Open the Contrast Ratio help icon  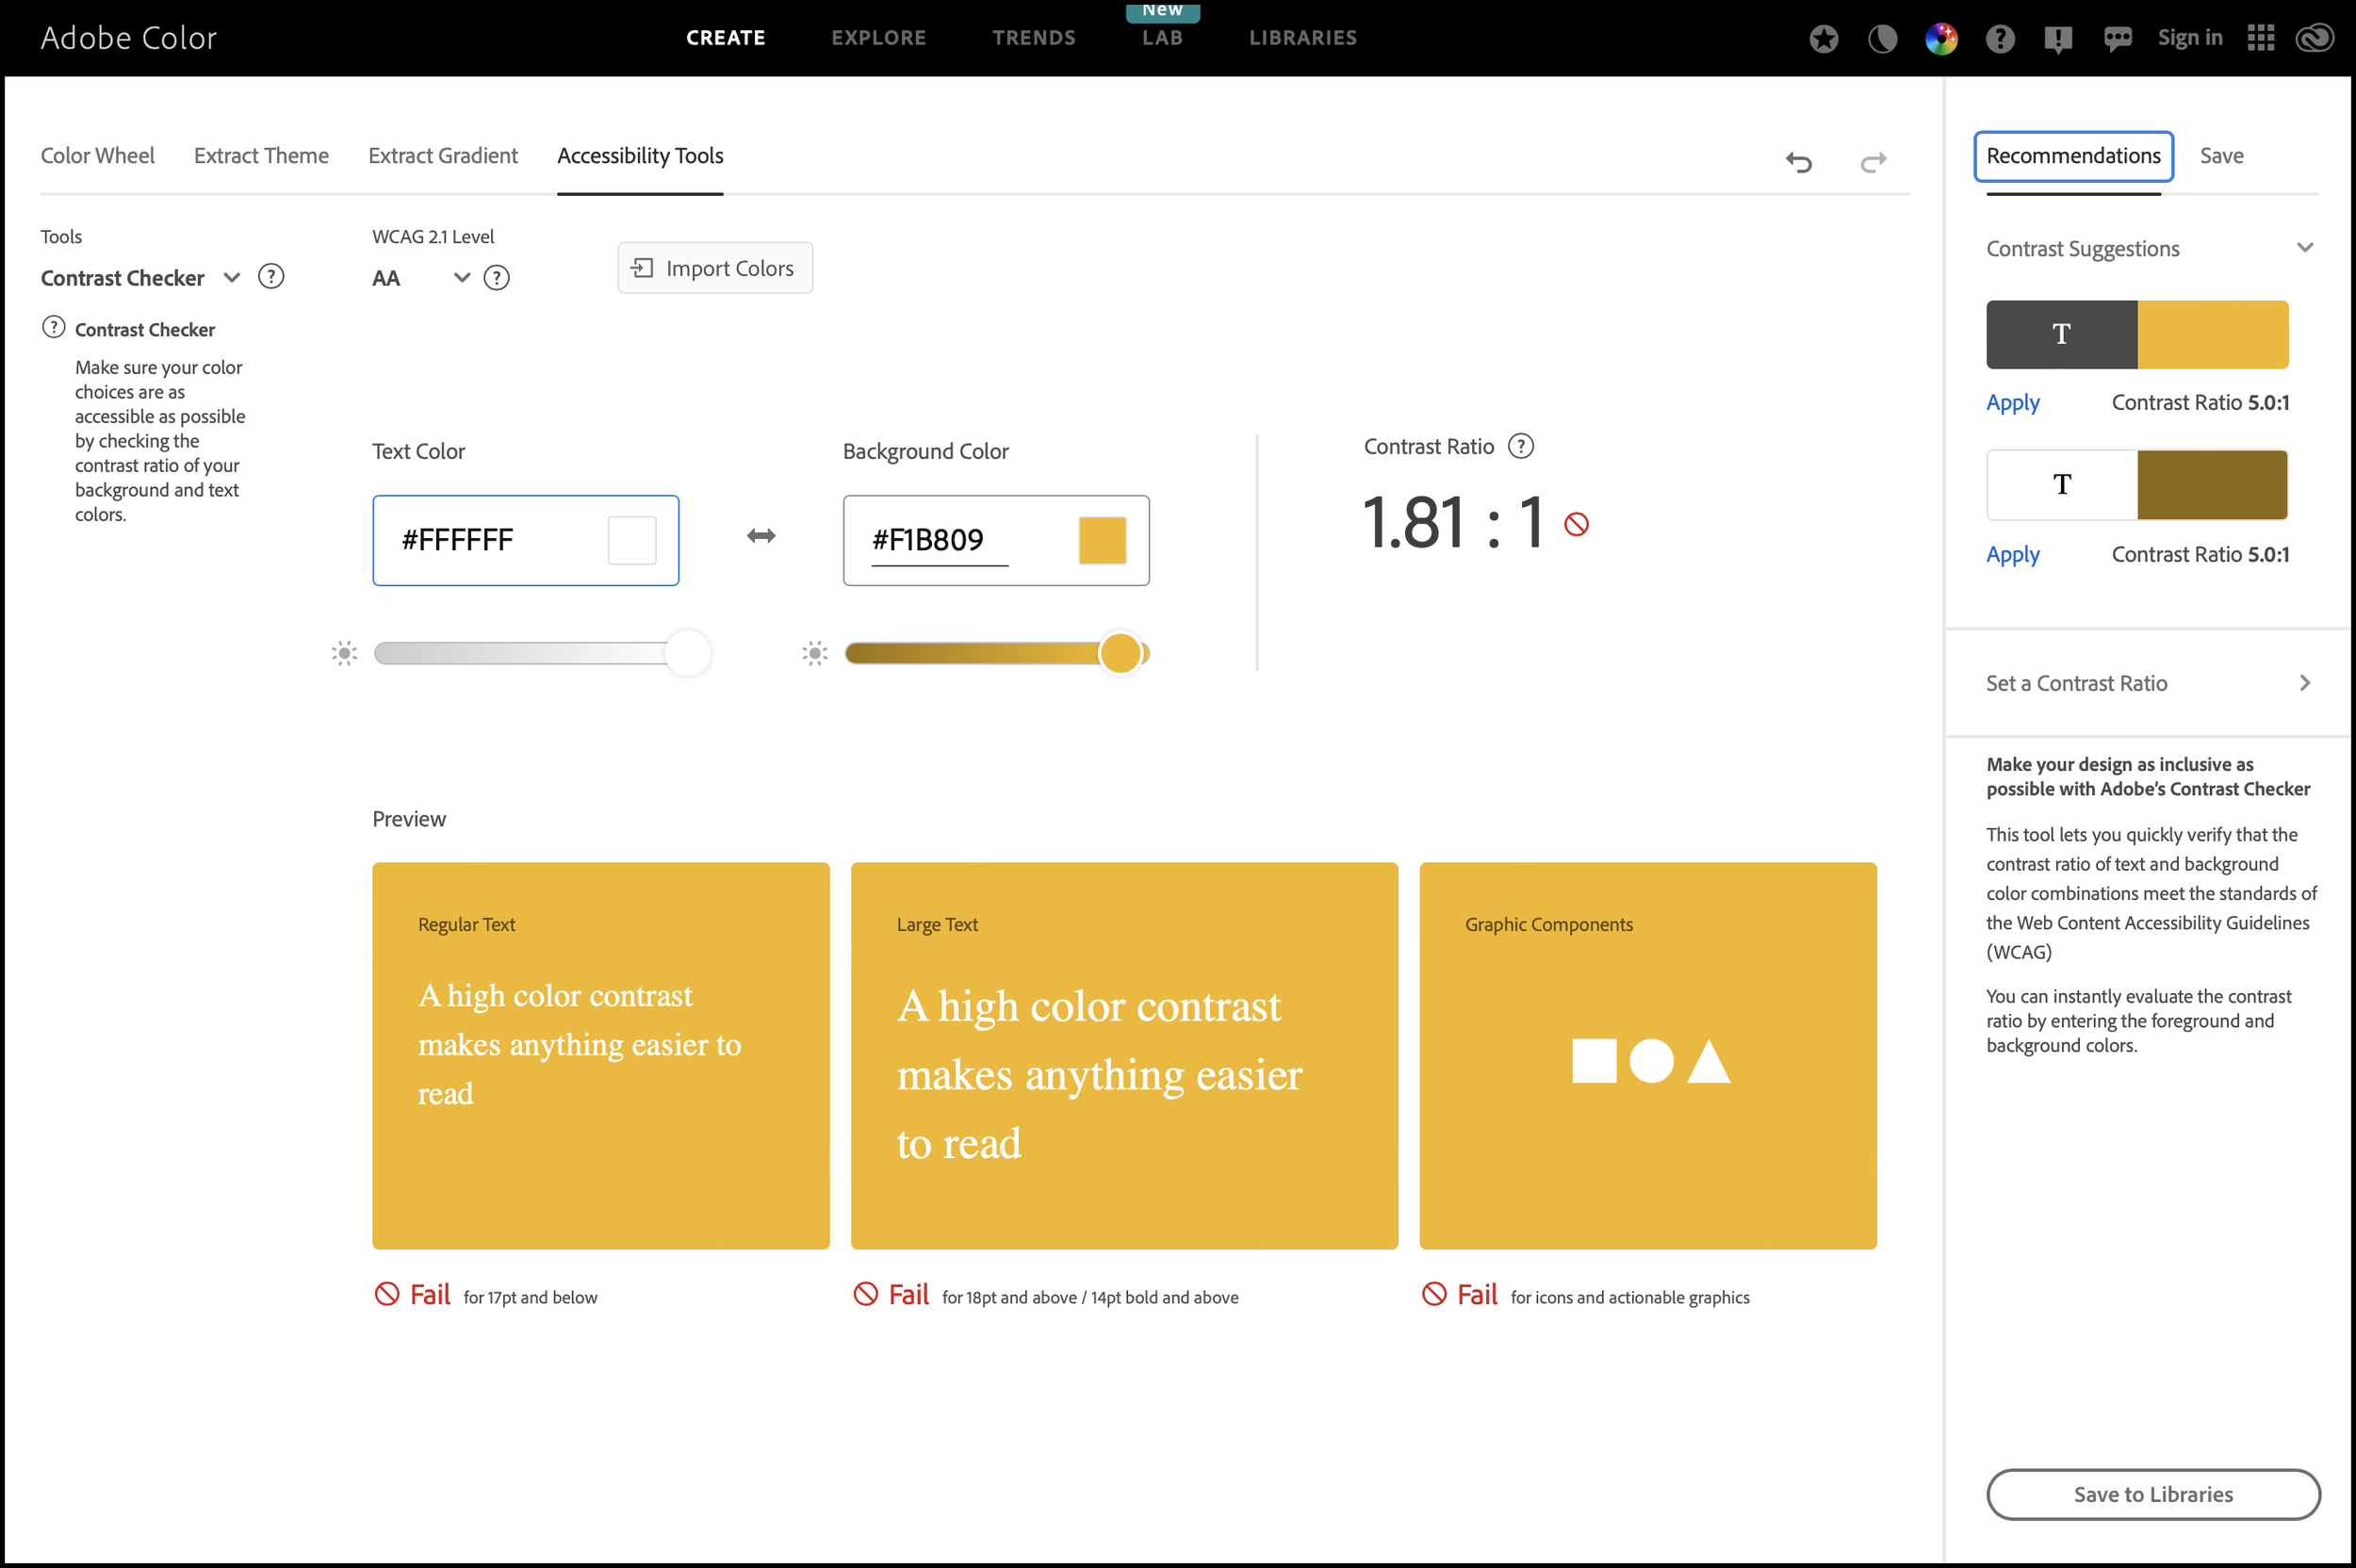click(1520, 446)
